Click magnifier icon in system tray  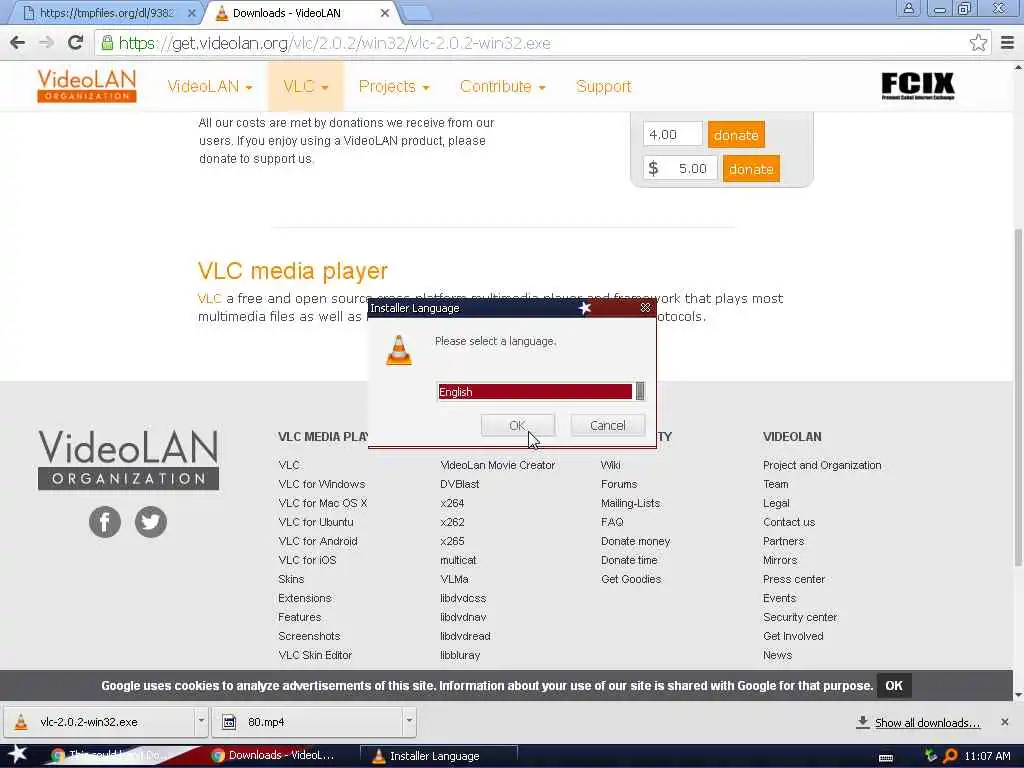coord(950,756)
